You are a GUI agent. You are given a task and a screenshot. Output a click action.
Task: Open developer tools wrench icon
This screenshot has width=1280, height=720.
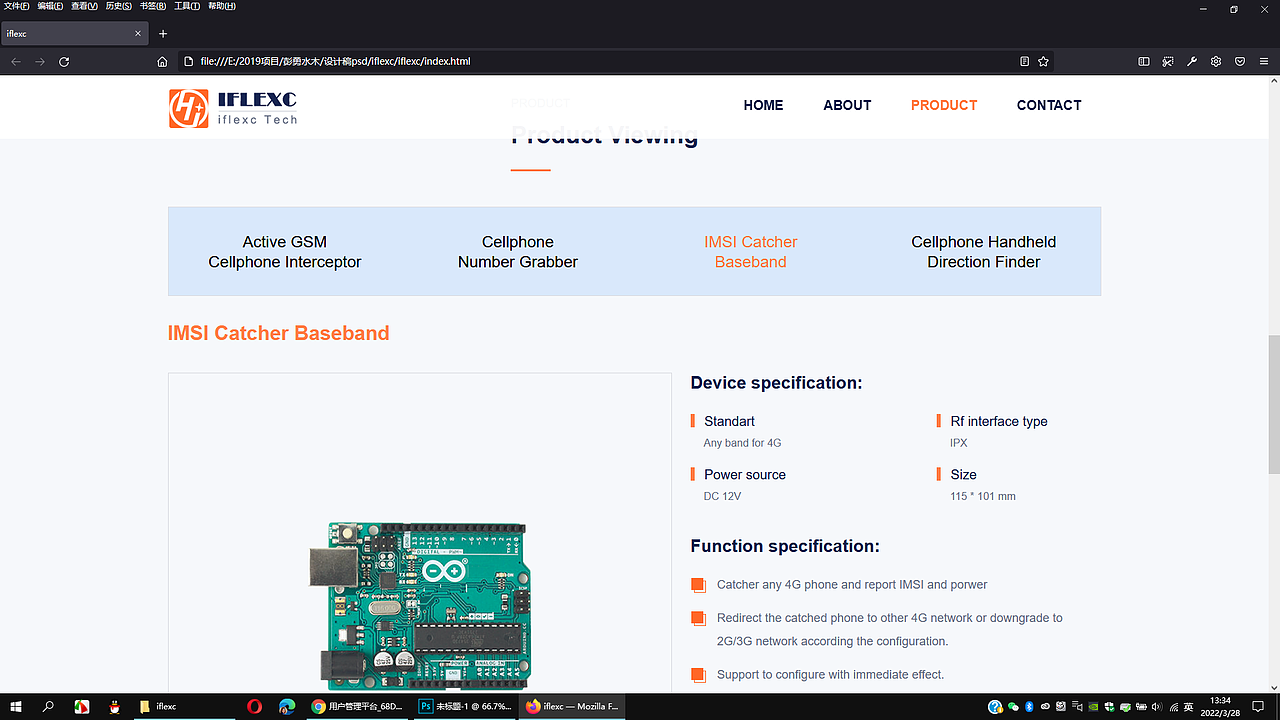click(1192, 61)
